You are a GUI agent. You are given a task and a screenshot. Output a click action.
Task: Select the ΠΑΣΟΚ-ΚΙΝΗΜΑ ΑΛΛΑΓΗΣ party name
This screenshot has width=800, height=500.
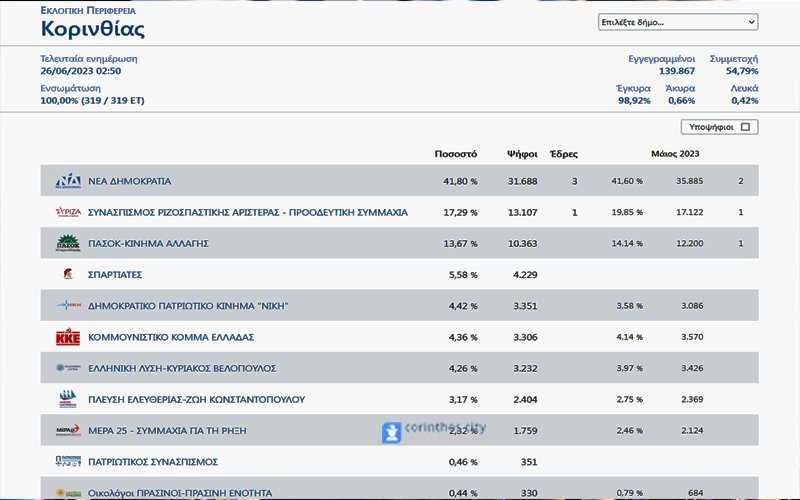pyautogui.click(x=148, y=243)
